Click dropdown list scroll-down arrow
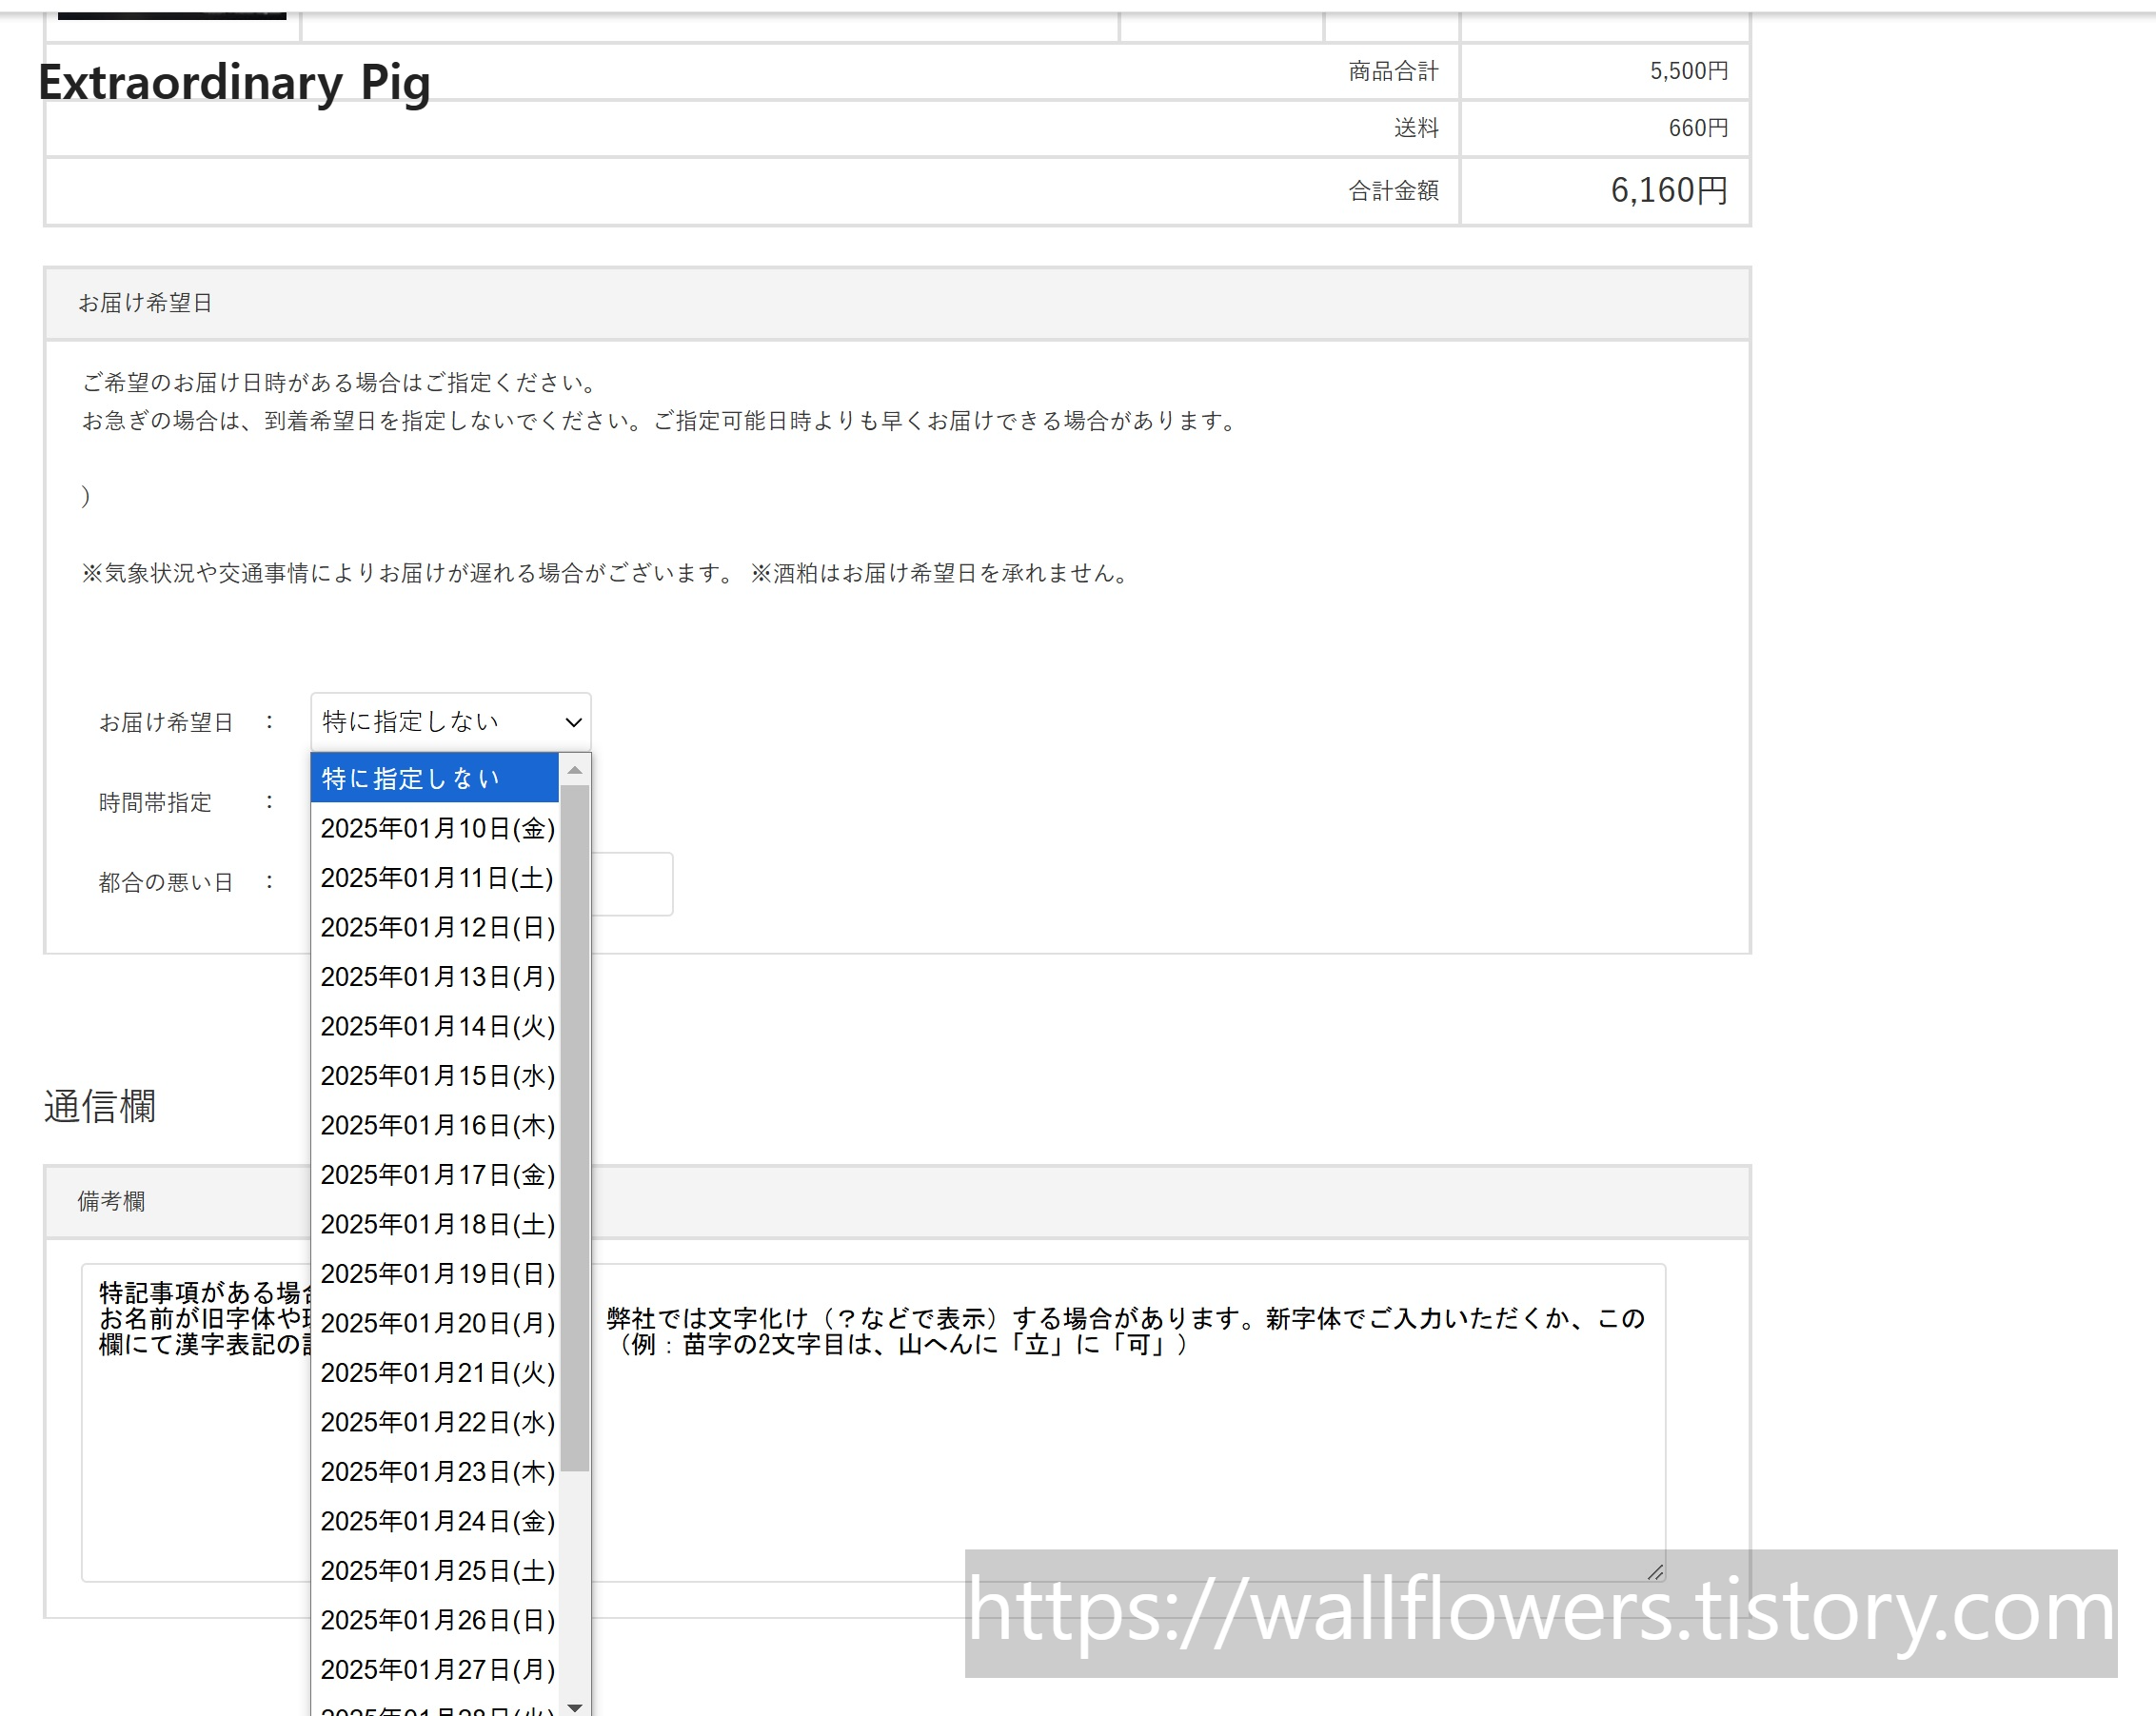Image resolution: width=2156 pixels, height=1716 pixels. point(574,1706)
